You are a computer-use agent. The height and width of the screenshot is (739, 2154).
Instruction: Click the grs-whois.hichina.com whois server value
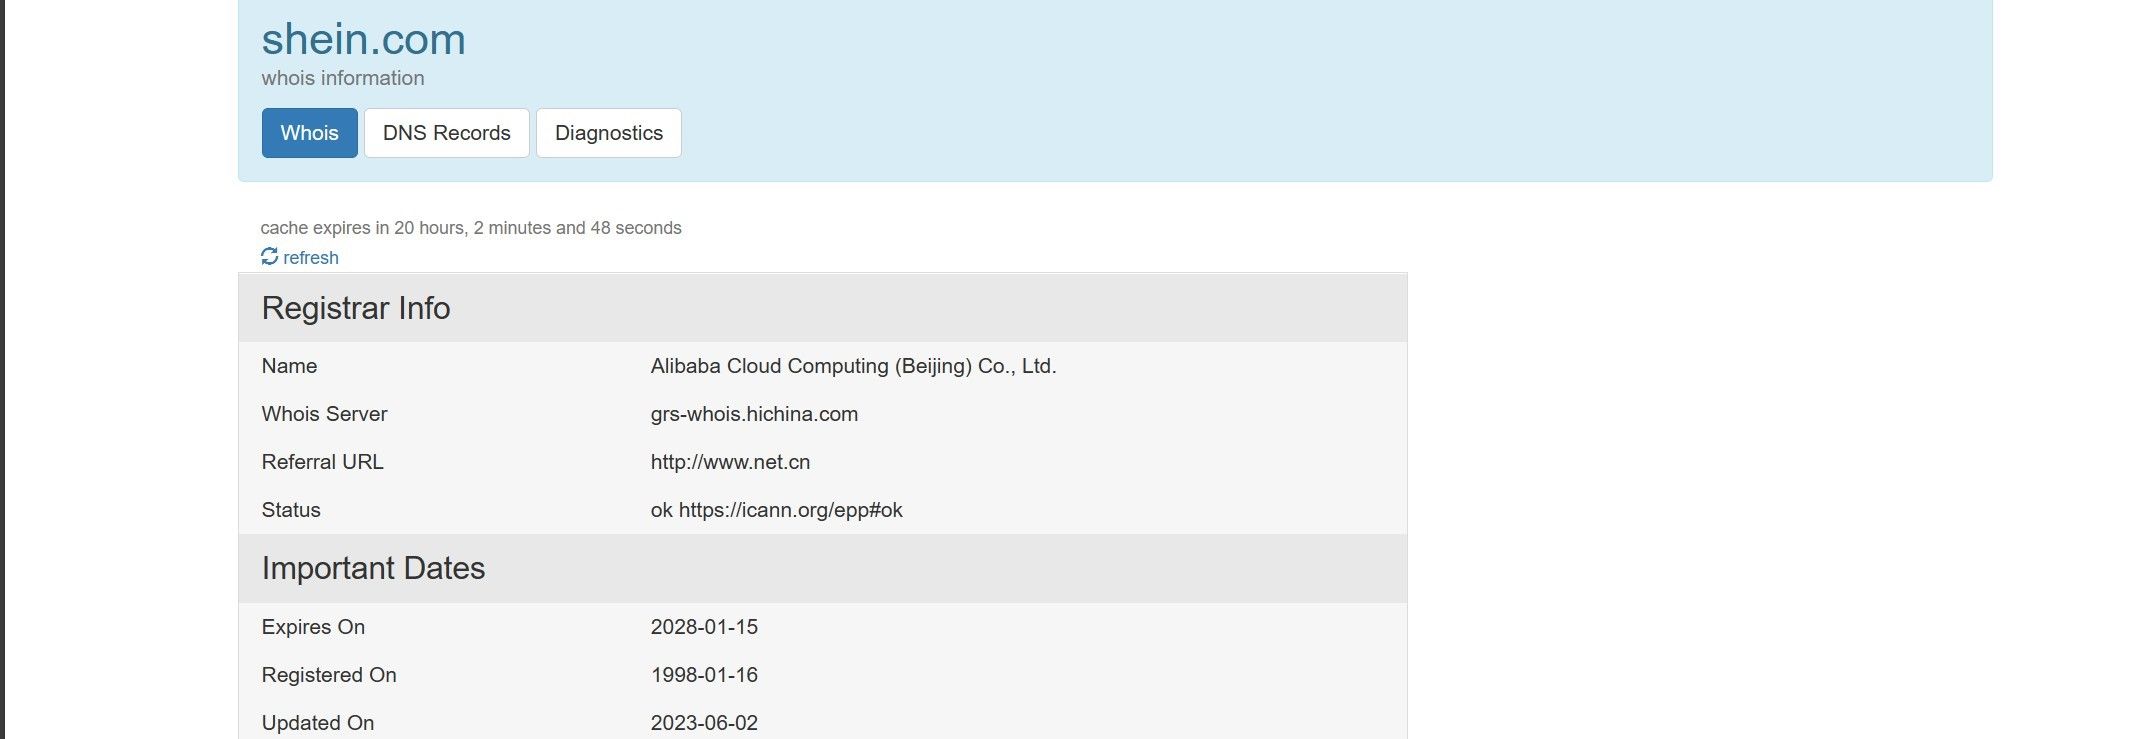pos(754,414)
